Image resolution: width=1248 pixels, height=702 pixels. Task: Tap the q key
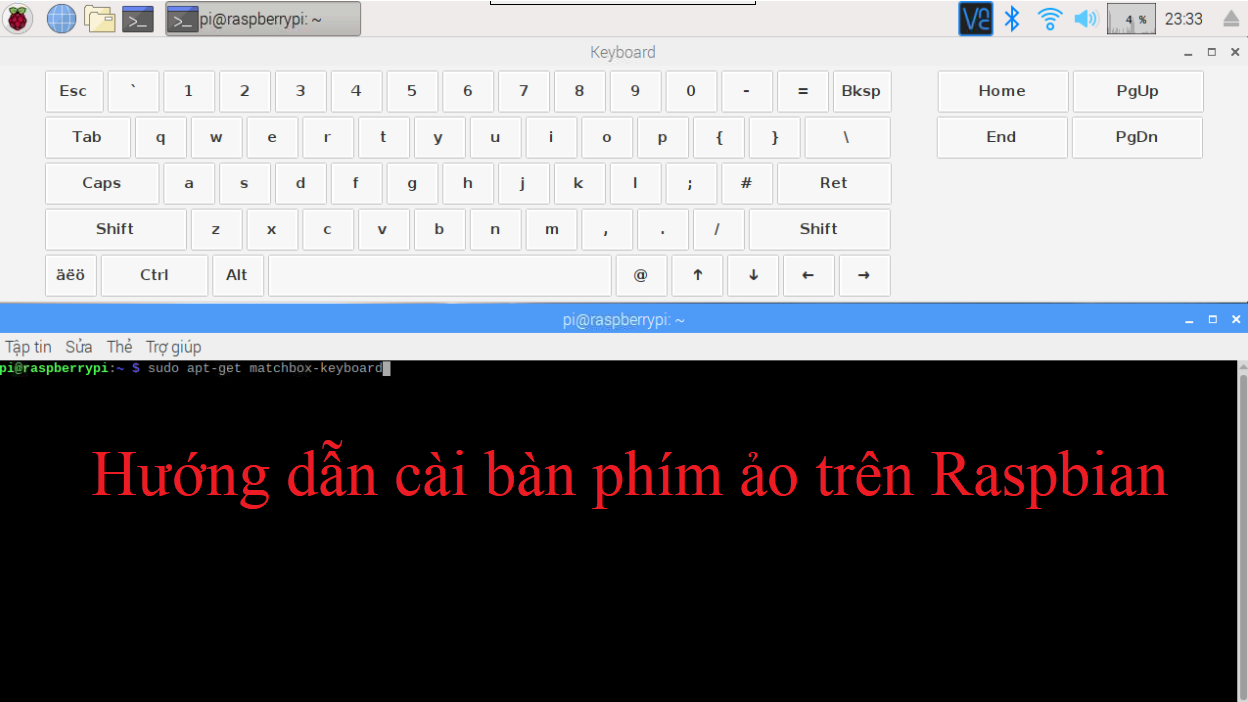click(161, 137)
